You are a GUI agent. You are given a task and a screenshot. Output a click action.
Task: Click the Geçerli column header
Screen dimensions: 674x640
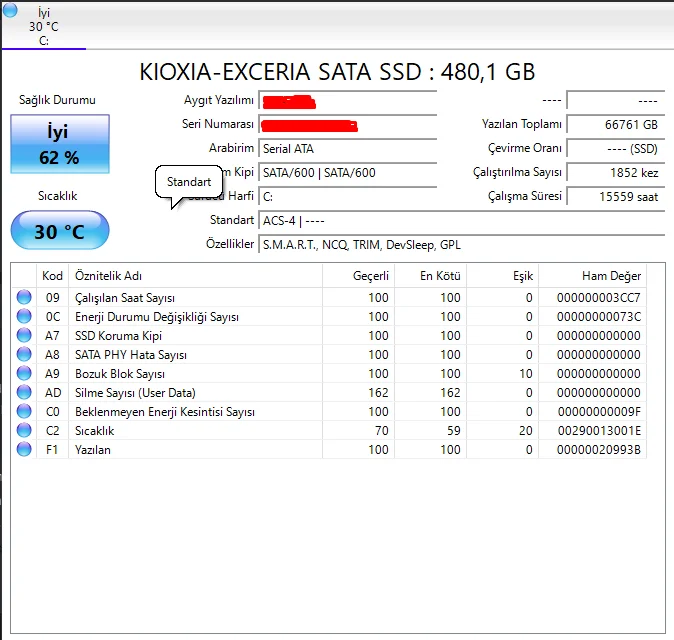358,276
